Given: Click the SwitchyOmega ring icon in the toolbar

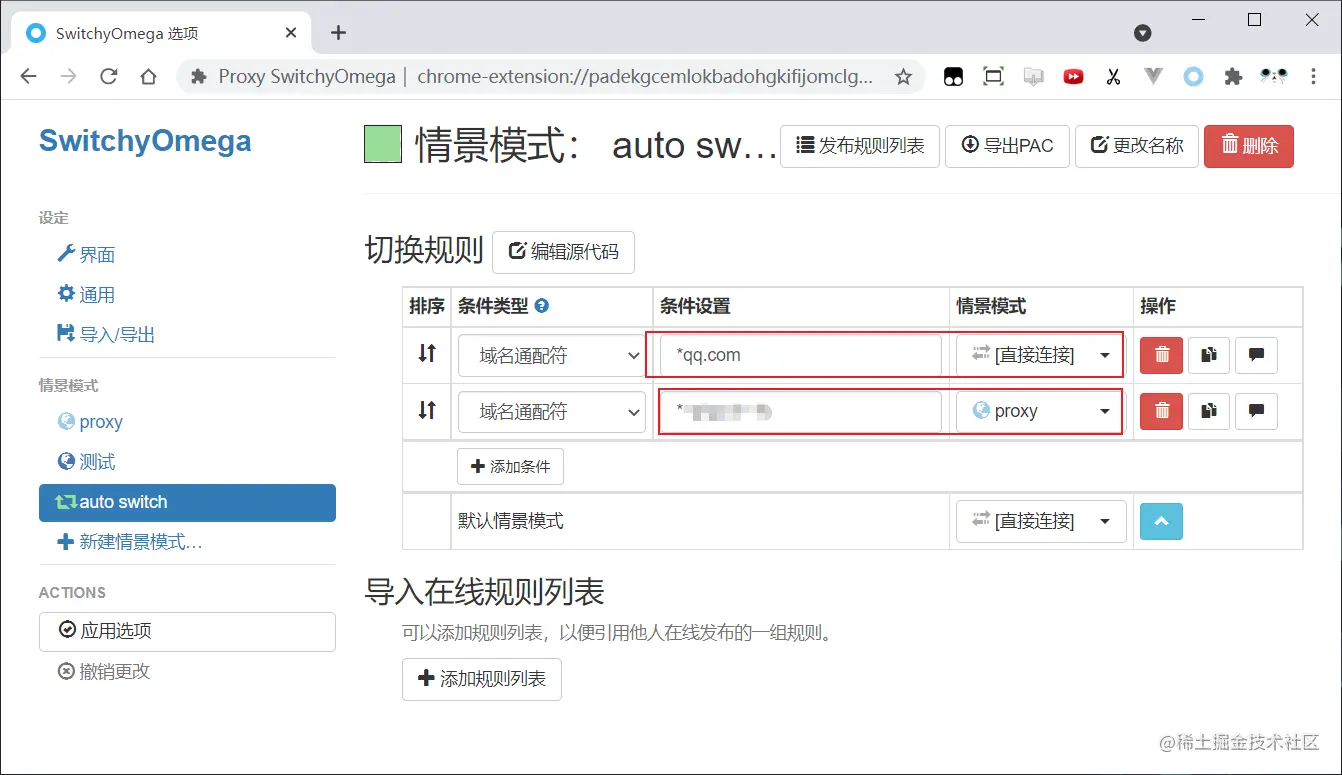Looking at the screenshot, I should [1193, 77].
